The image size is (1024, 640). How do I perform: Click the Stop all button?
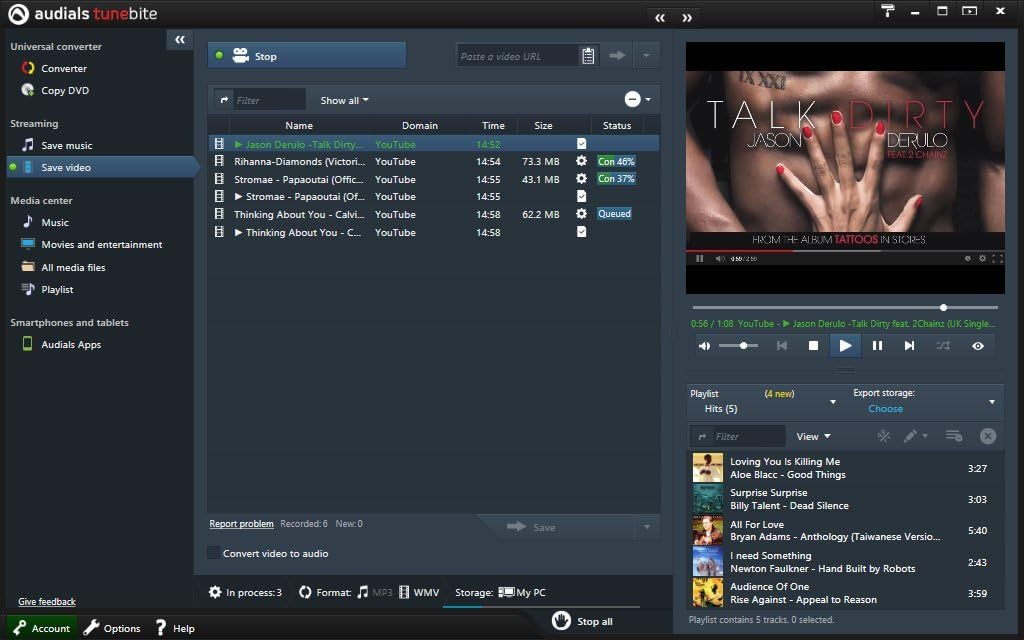coord(583,621)
